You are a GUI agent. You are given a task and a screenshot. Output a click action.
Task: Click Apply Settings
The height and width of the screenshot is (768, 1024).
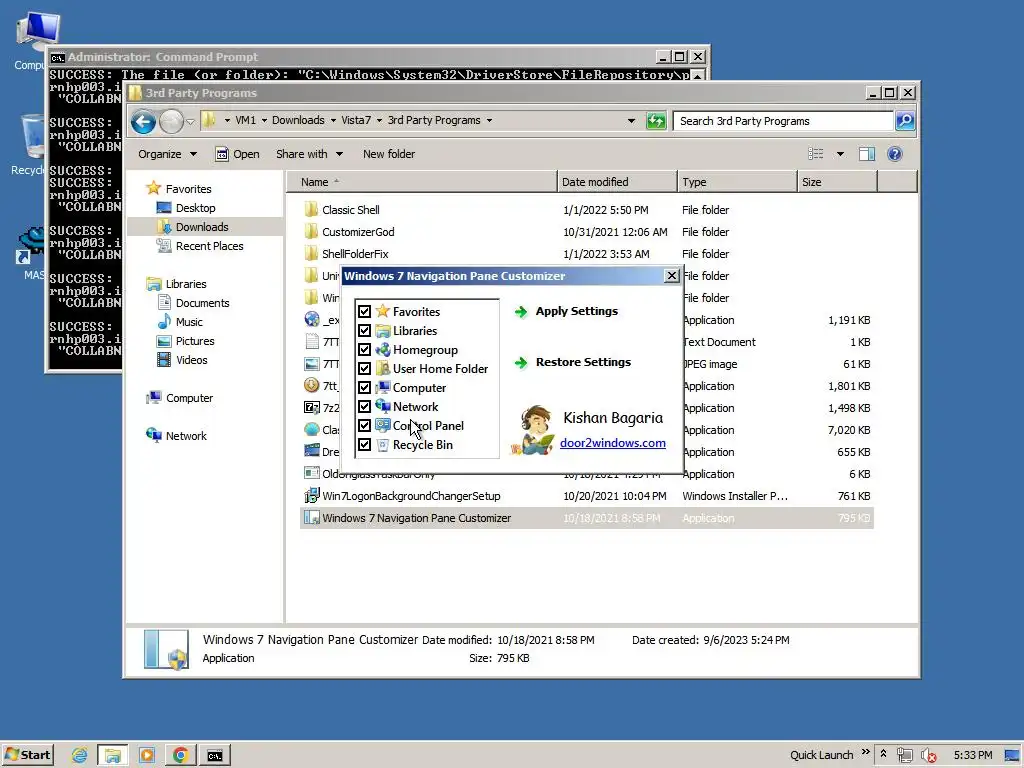click(566, 312)
